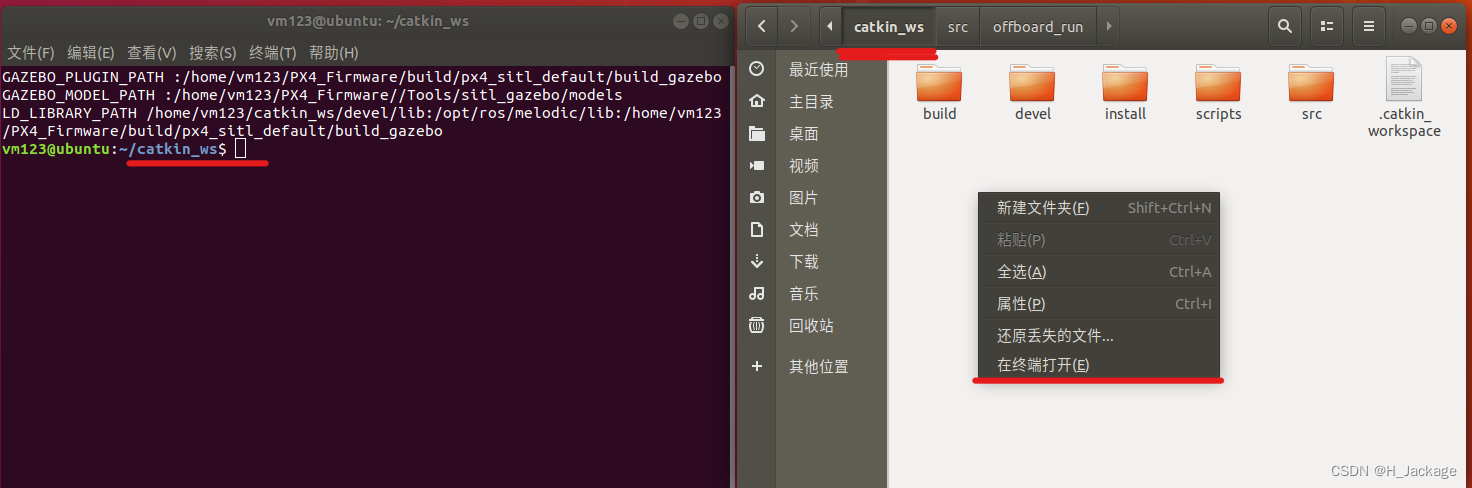The image size is (1472, 488).
Task: Select the .catkin_workspace file
Action: tap(1404, 97)
